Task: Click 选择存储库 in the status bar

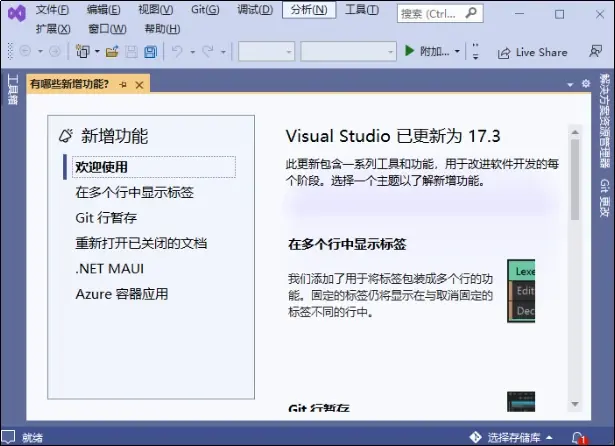Action: point(513,437)
